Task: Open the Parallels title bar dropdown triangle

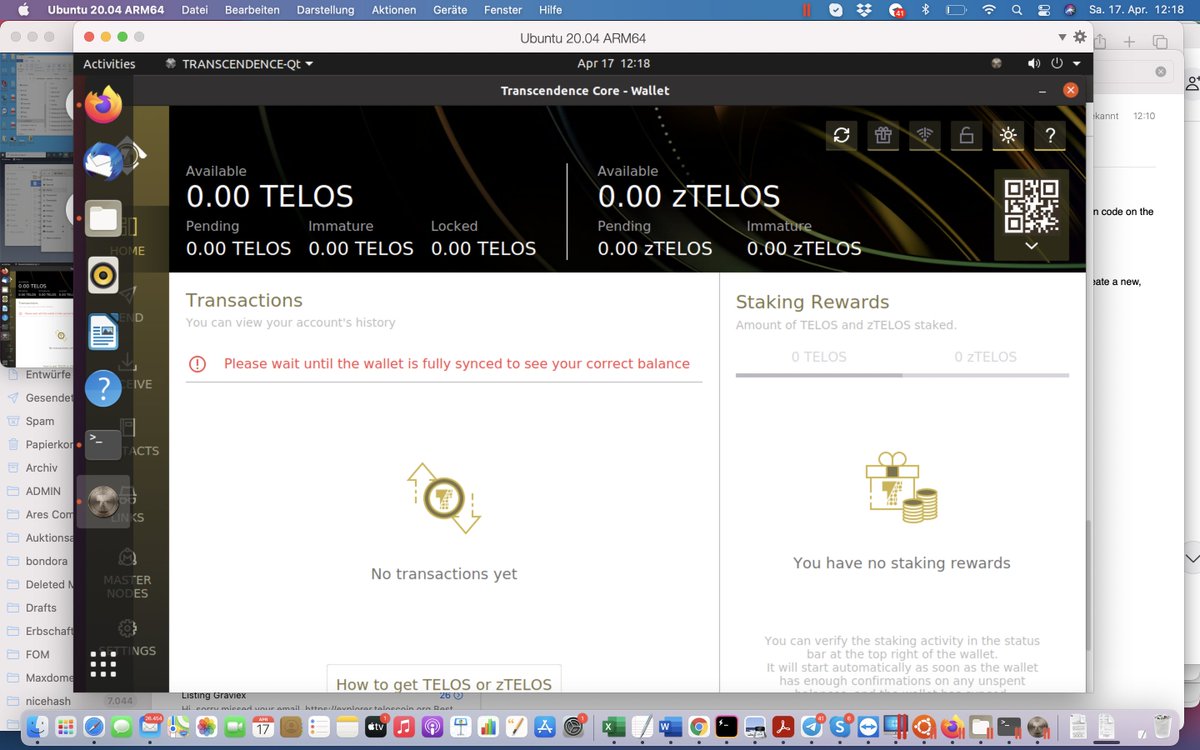Action: coord(1063,36)
